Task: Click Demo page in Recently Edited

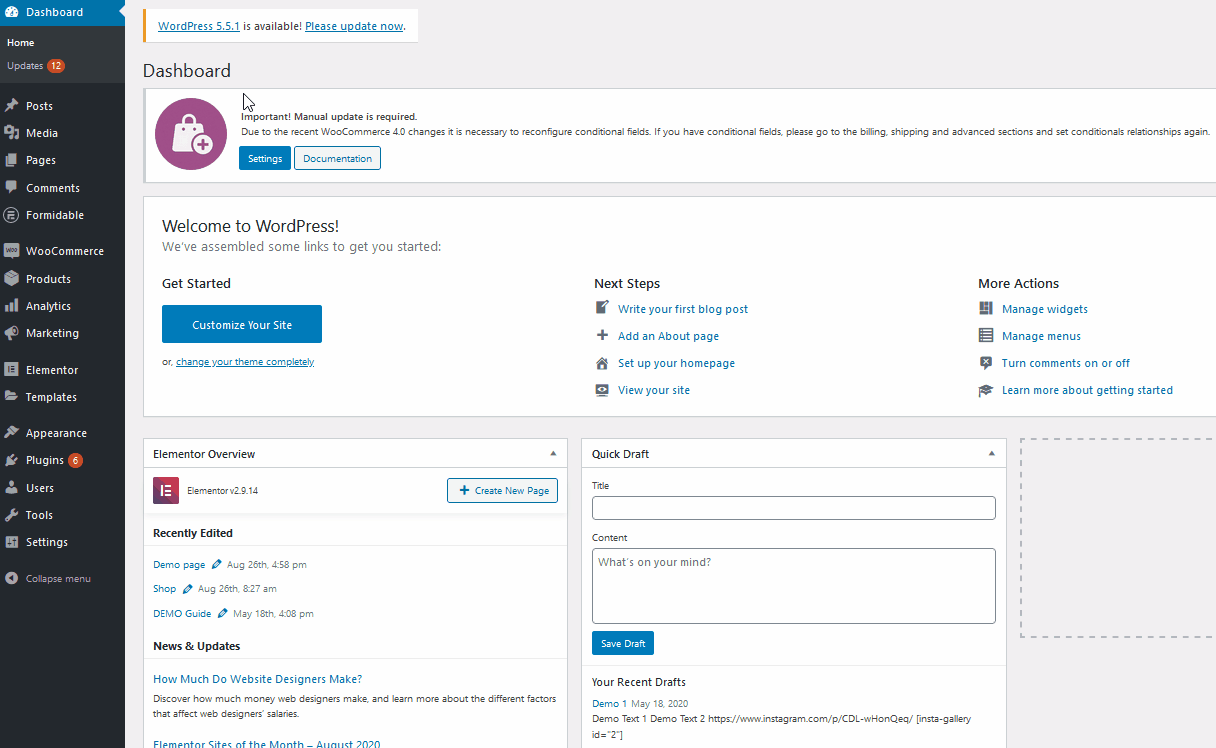Action: pos(179,565)
